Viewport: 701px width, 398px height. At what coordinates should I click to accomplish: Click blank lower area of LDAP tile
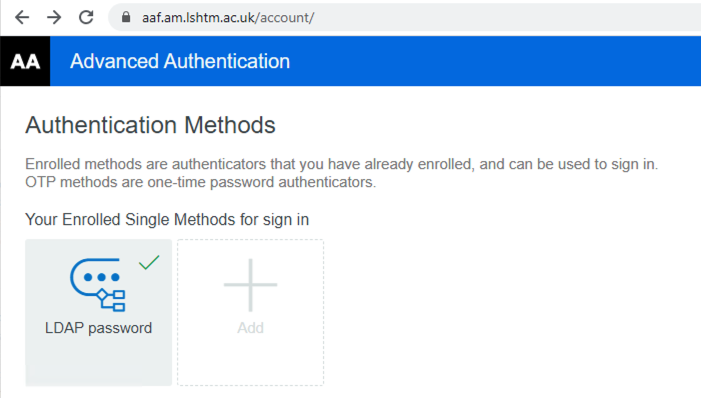coord(98,361)
